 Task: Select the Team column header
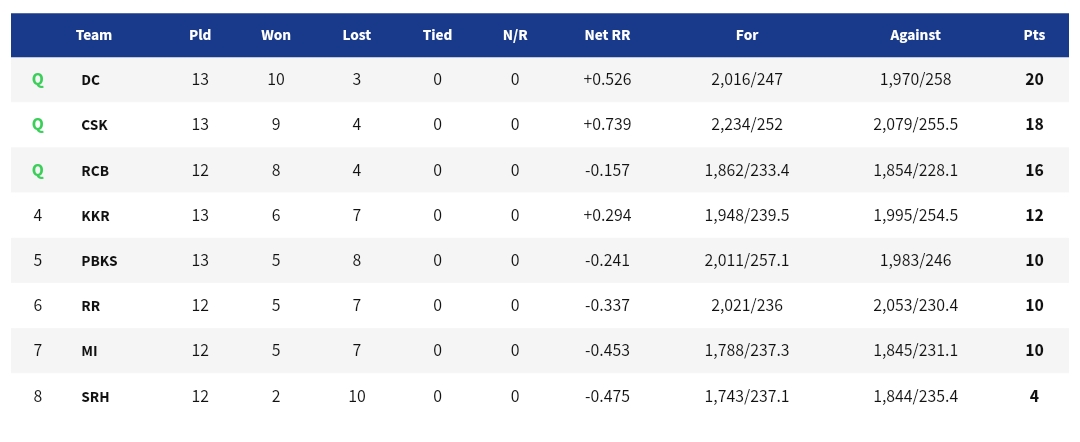click(94, 35)
